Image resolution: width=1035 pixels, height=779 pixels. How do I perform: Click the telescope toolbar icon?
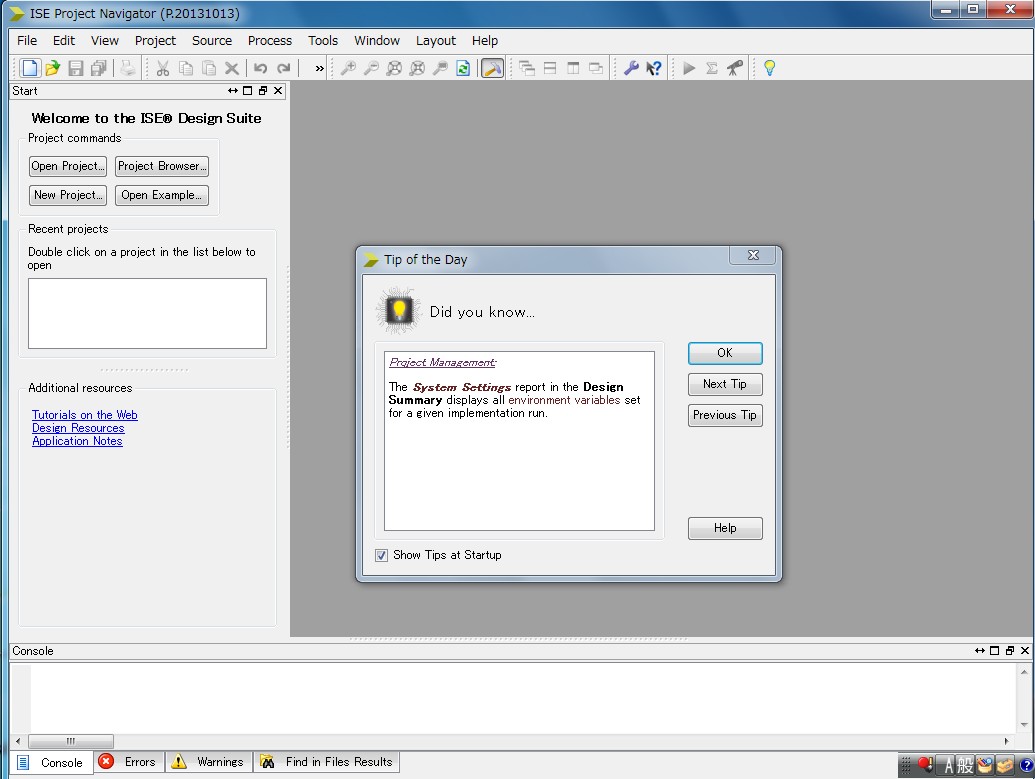click(735, 68)
